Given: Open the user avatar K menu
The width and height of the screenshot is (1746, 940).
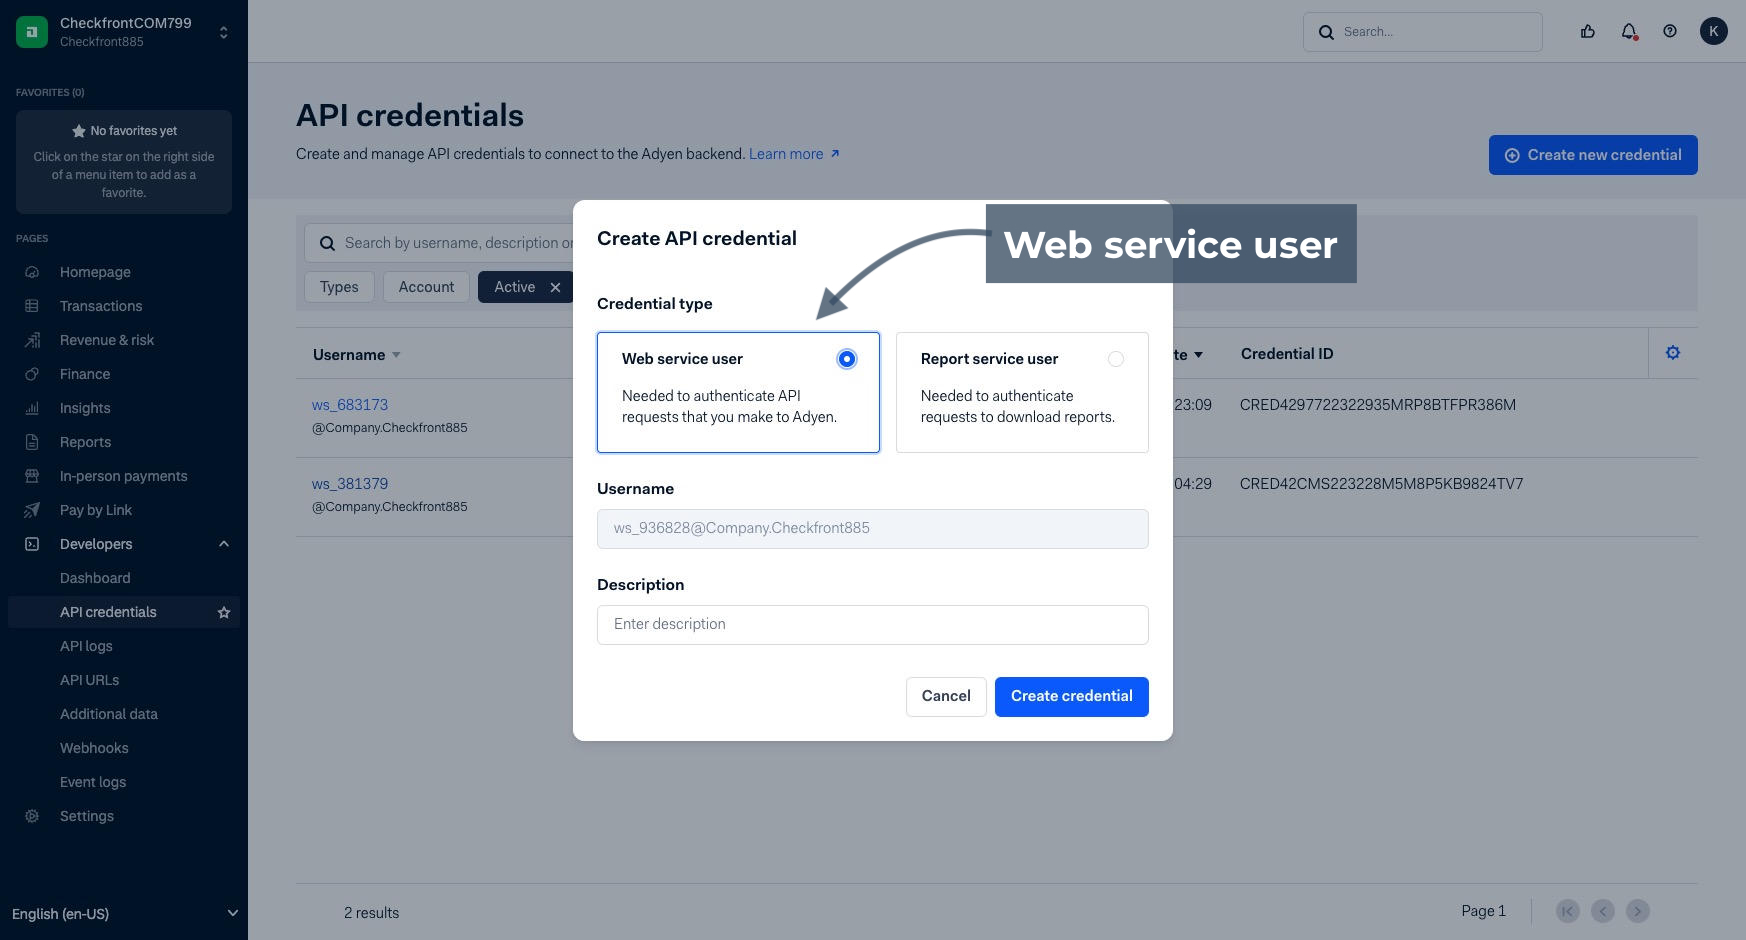Looking at the screenshot, I should (1714, 32).
